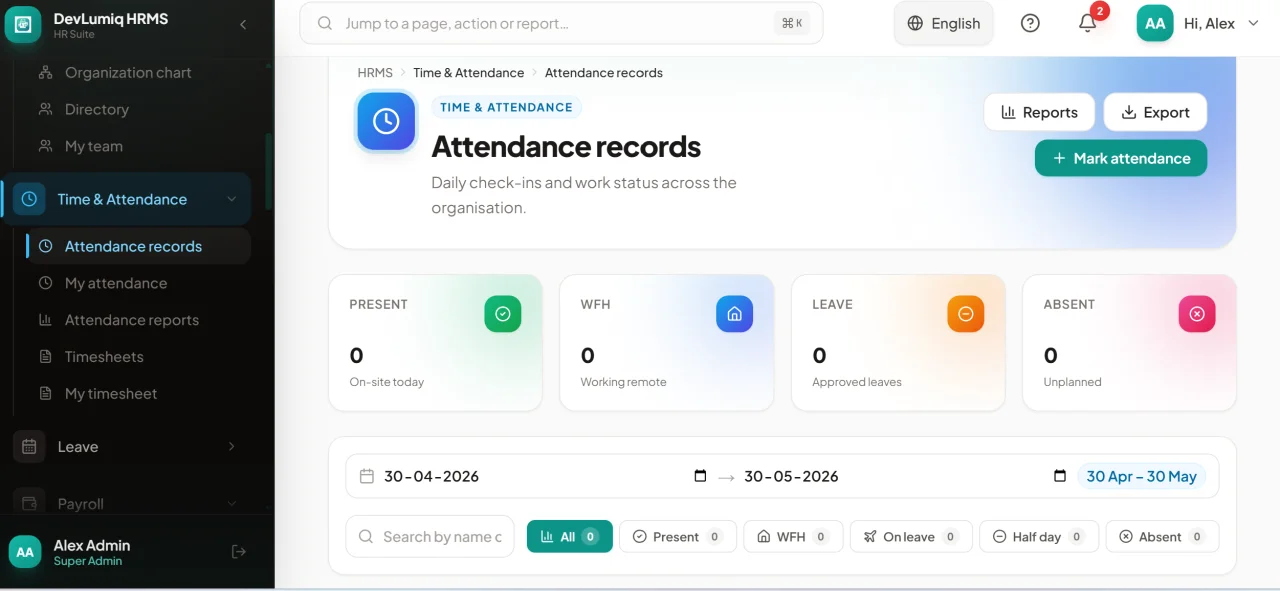Screen dimensions: 1280x591
Task: Open My team page
Action: [x=94, y=146]
